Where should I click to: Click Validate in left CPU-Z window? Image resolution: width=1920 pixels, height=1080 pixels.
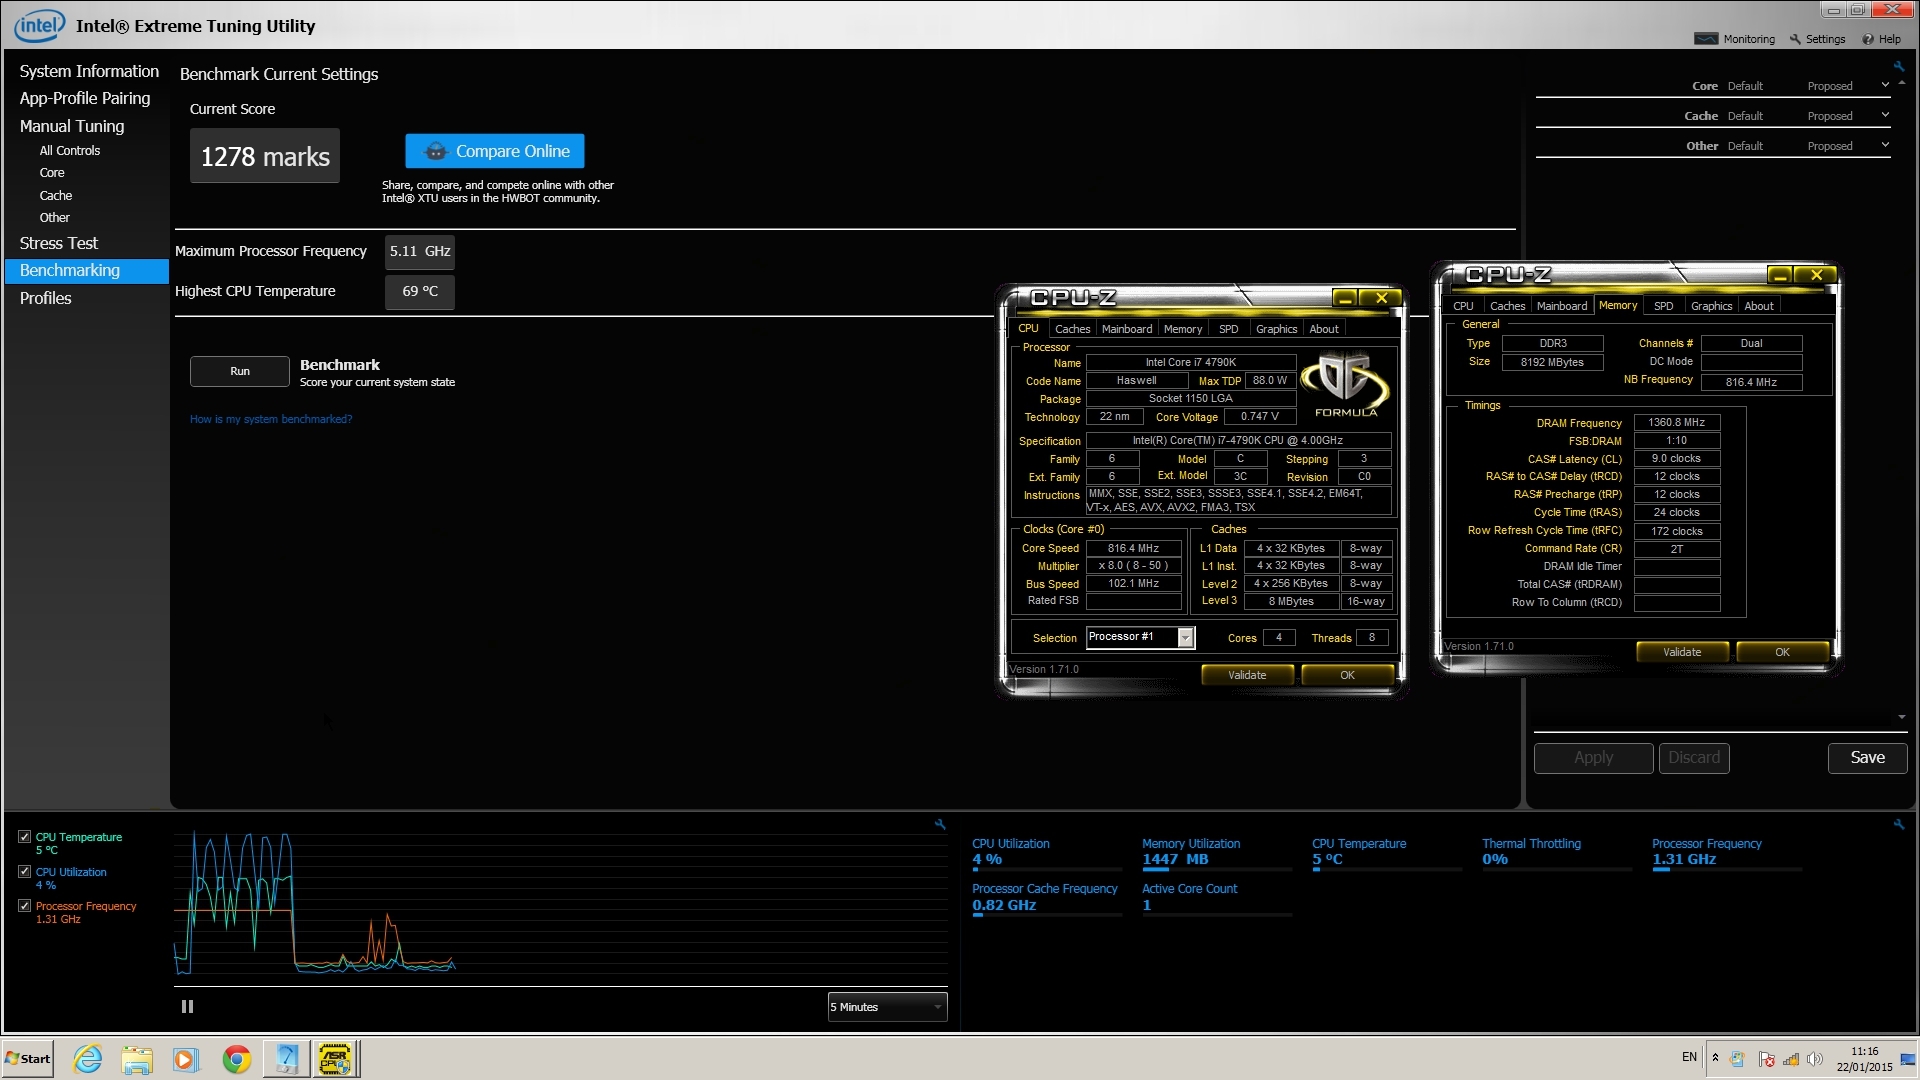click(1247, 675)
